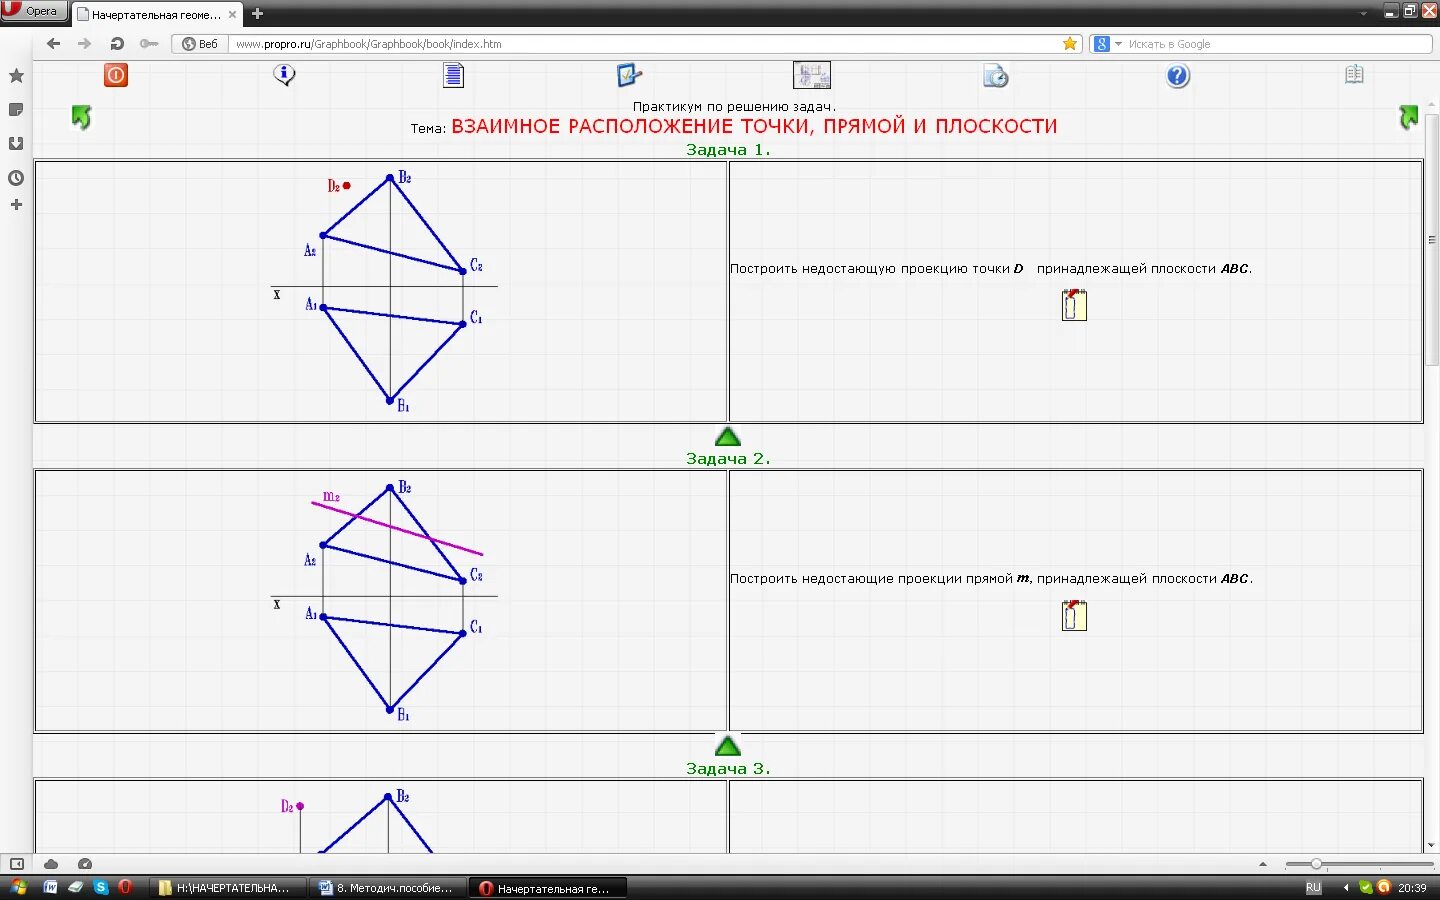Click the browser Forward arrow

84,43
